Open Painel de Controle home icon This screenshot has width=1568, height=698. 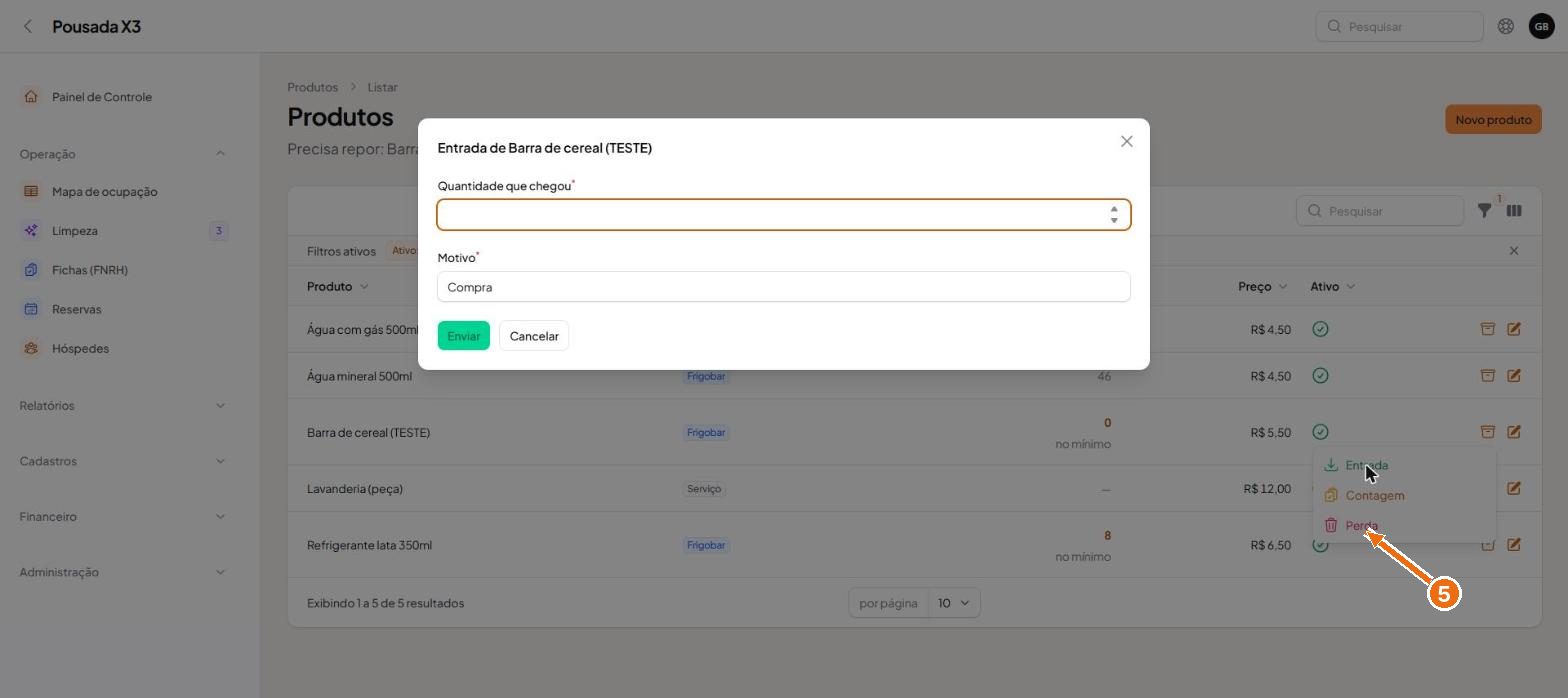click(x=31, y=97)
